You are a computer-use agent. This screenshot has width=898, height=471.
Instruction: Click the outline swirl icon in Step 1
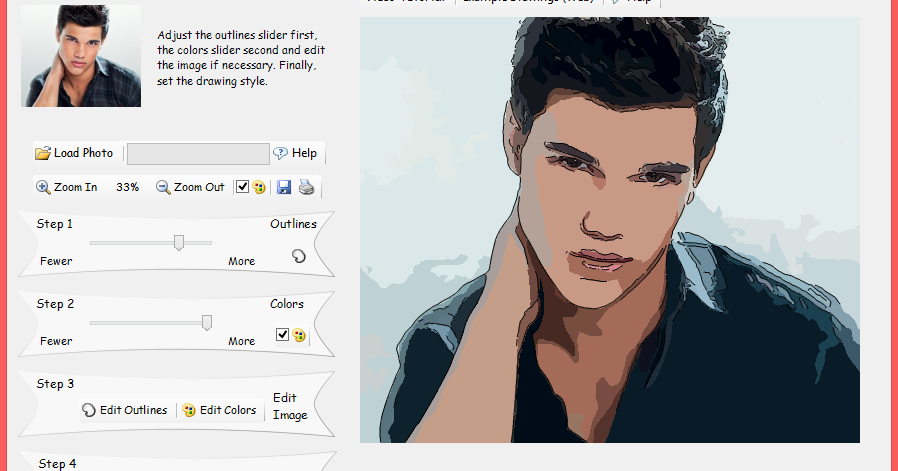[298, 256]
